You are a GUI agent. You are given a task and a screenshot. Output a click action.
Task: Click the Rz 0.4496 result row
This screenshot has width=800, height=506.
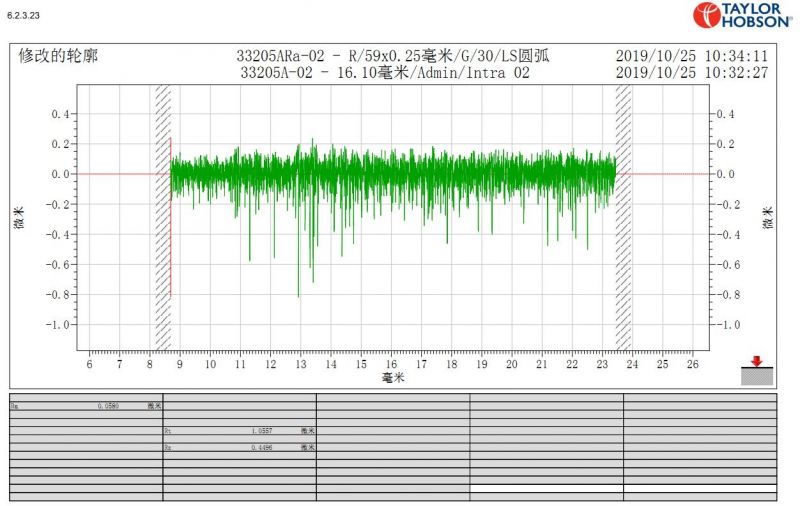point(240,448)
